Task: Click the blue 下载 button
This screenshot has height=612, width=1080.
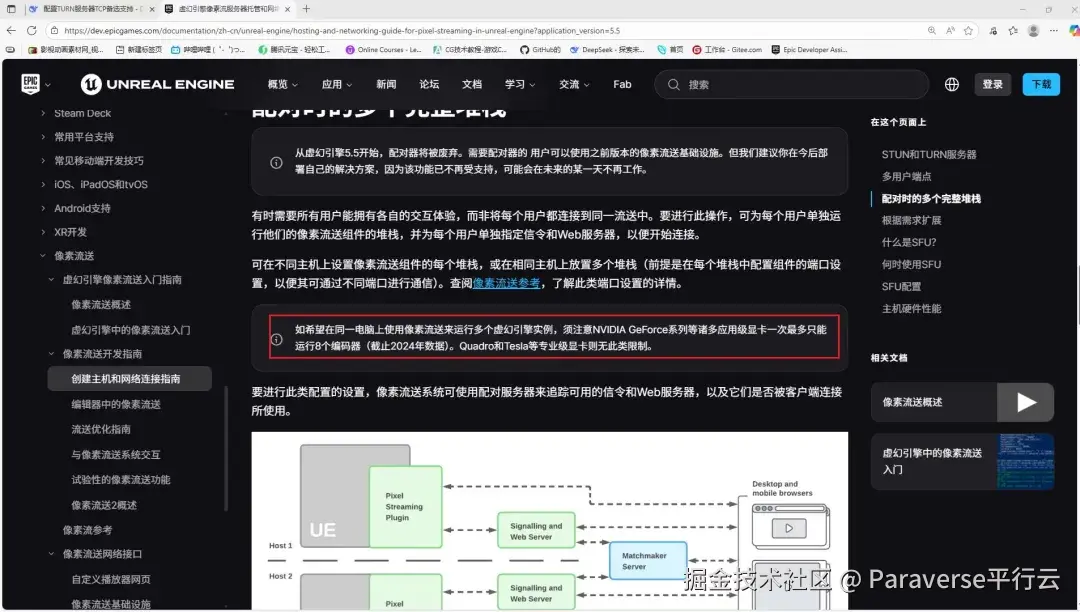Action: (1041, 84)
